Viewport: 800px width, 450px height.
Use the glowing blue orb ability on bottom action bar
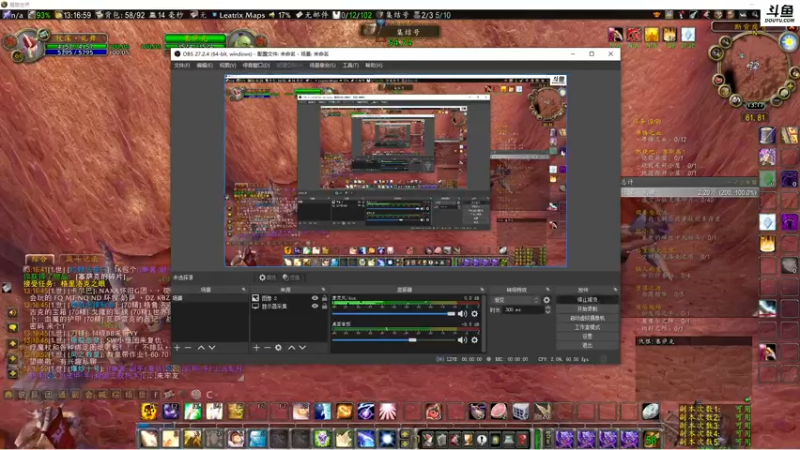pos(387,439)
